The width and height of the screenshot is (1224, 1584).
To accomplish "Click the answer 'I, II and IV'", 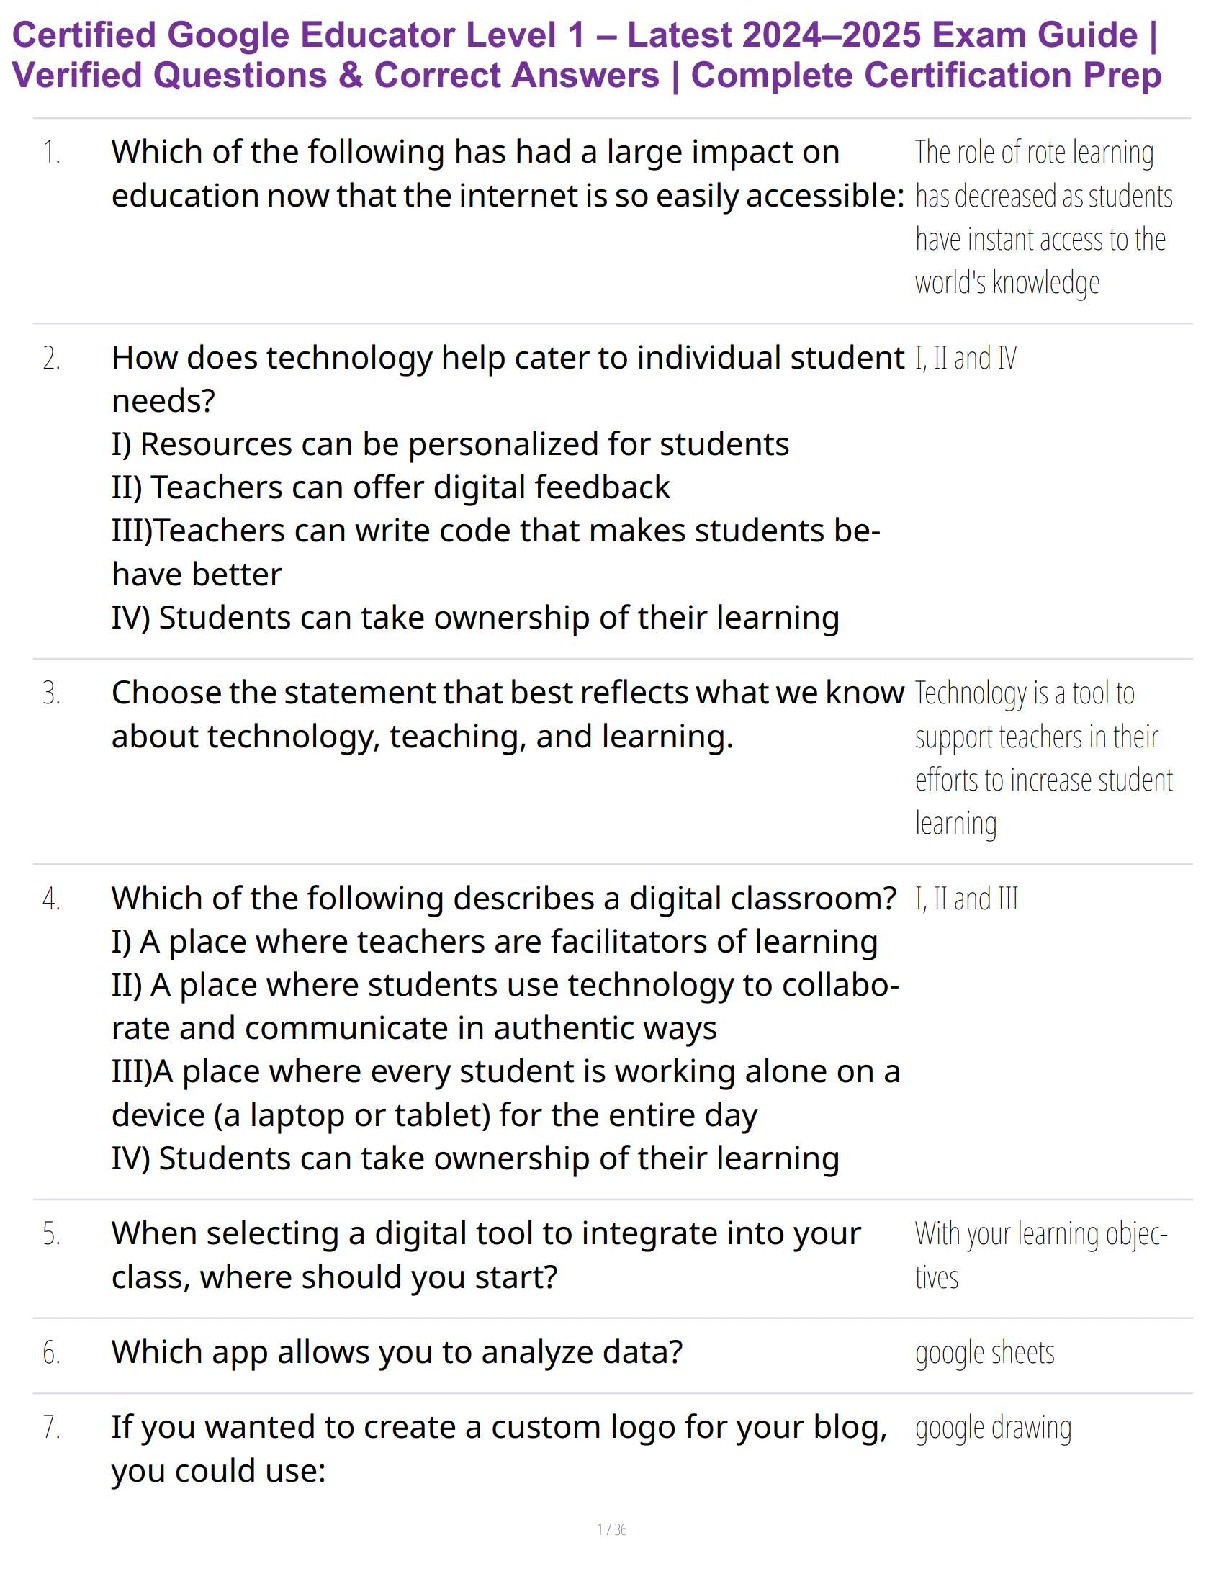I will (966, 358).
